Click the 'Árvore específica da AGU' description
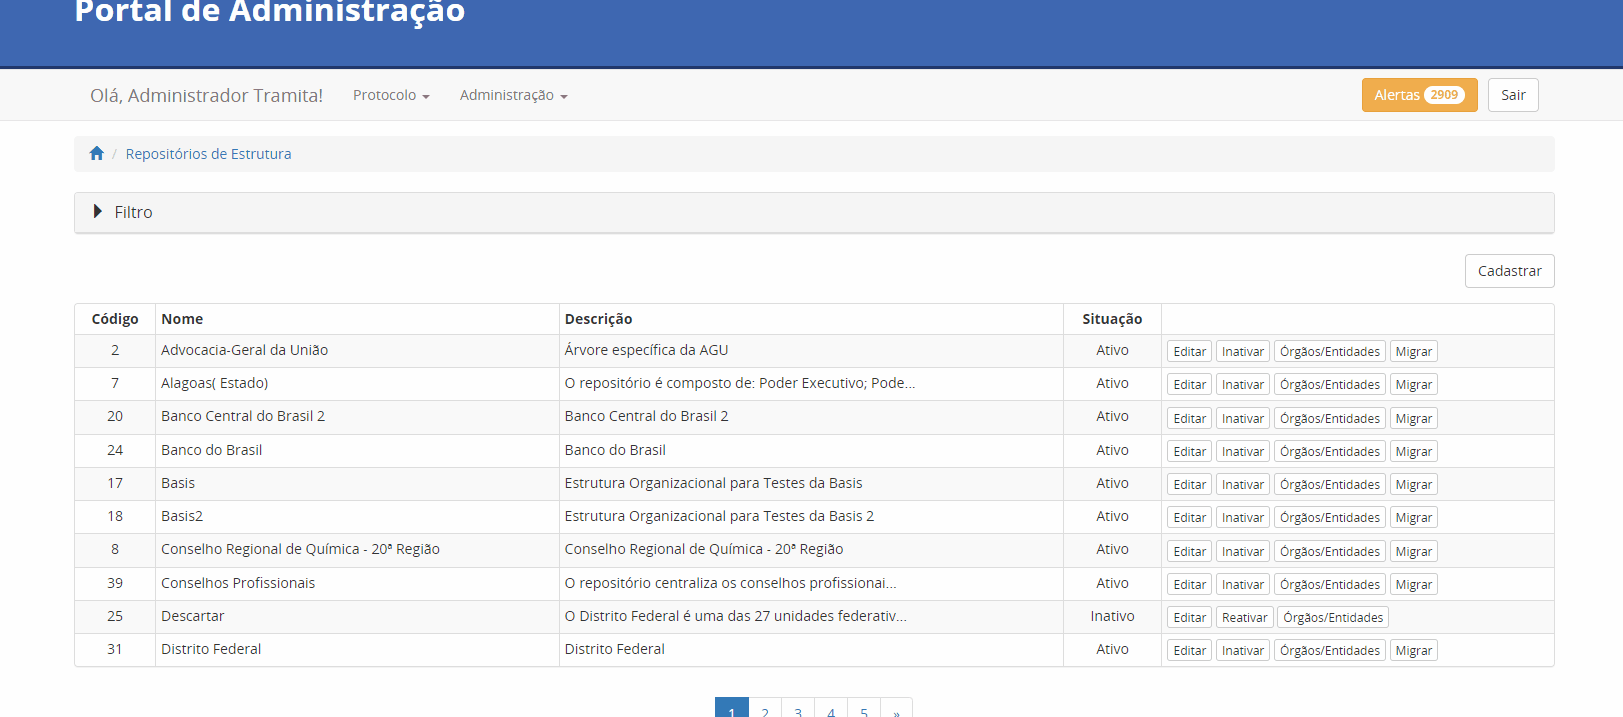The width and height of the screenshot is (1623, 717). point(646,350)
